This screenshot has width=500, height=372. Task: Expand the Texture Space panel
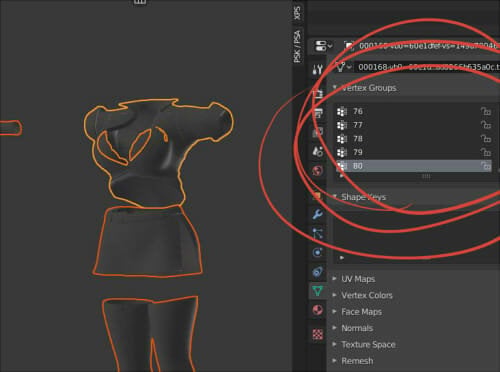(x=334, y=344)
